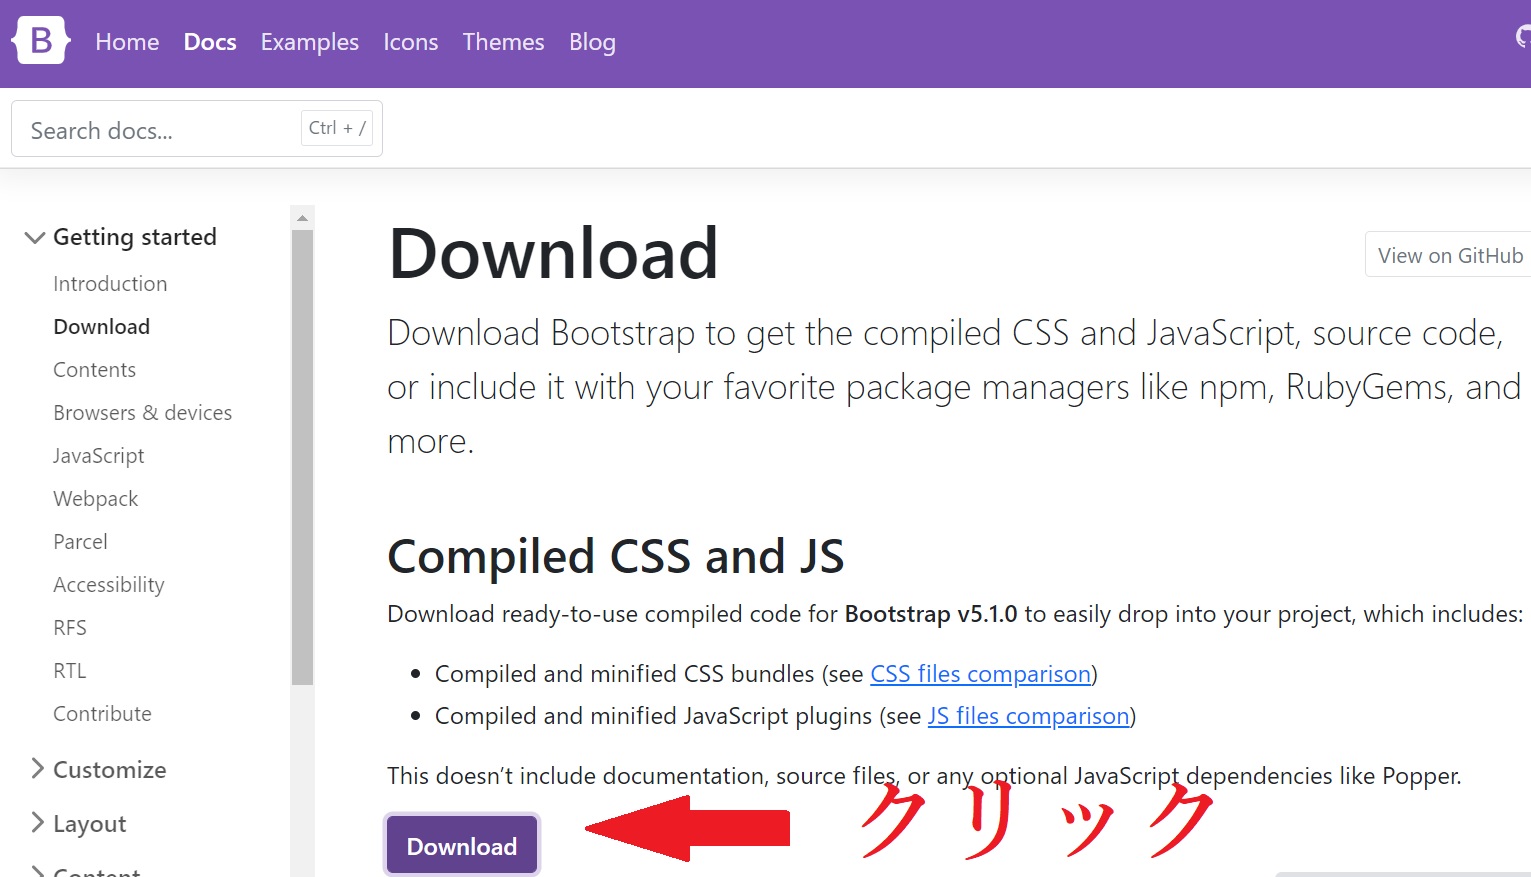Click the sidebar scrollbar thumb
The image size is (1531, 877).
302,457
